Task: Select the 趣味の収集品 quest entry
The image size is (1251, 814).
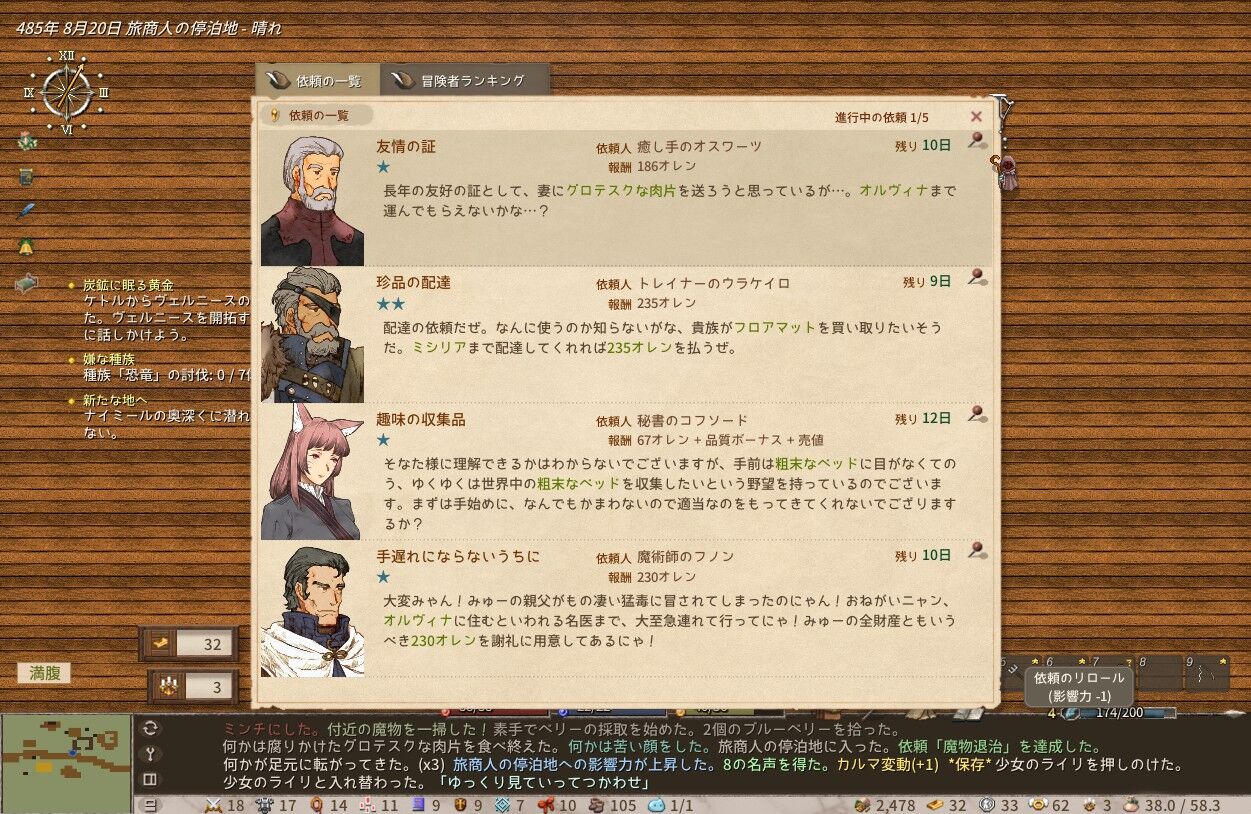Action: click(624, 470)
